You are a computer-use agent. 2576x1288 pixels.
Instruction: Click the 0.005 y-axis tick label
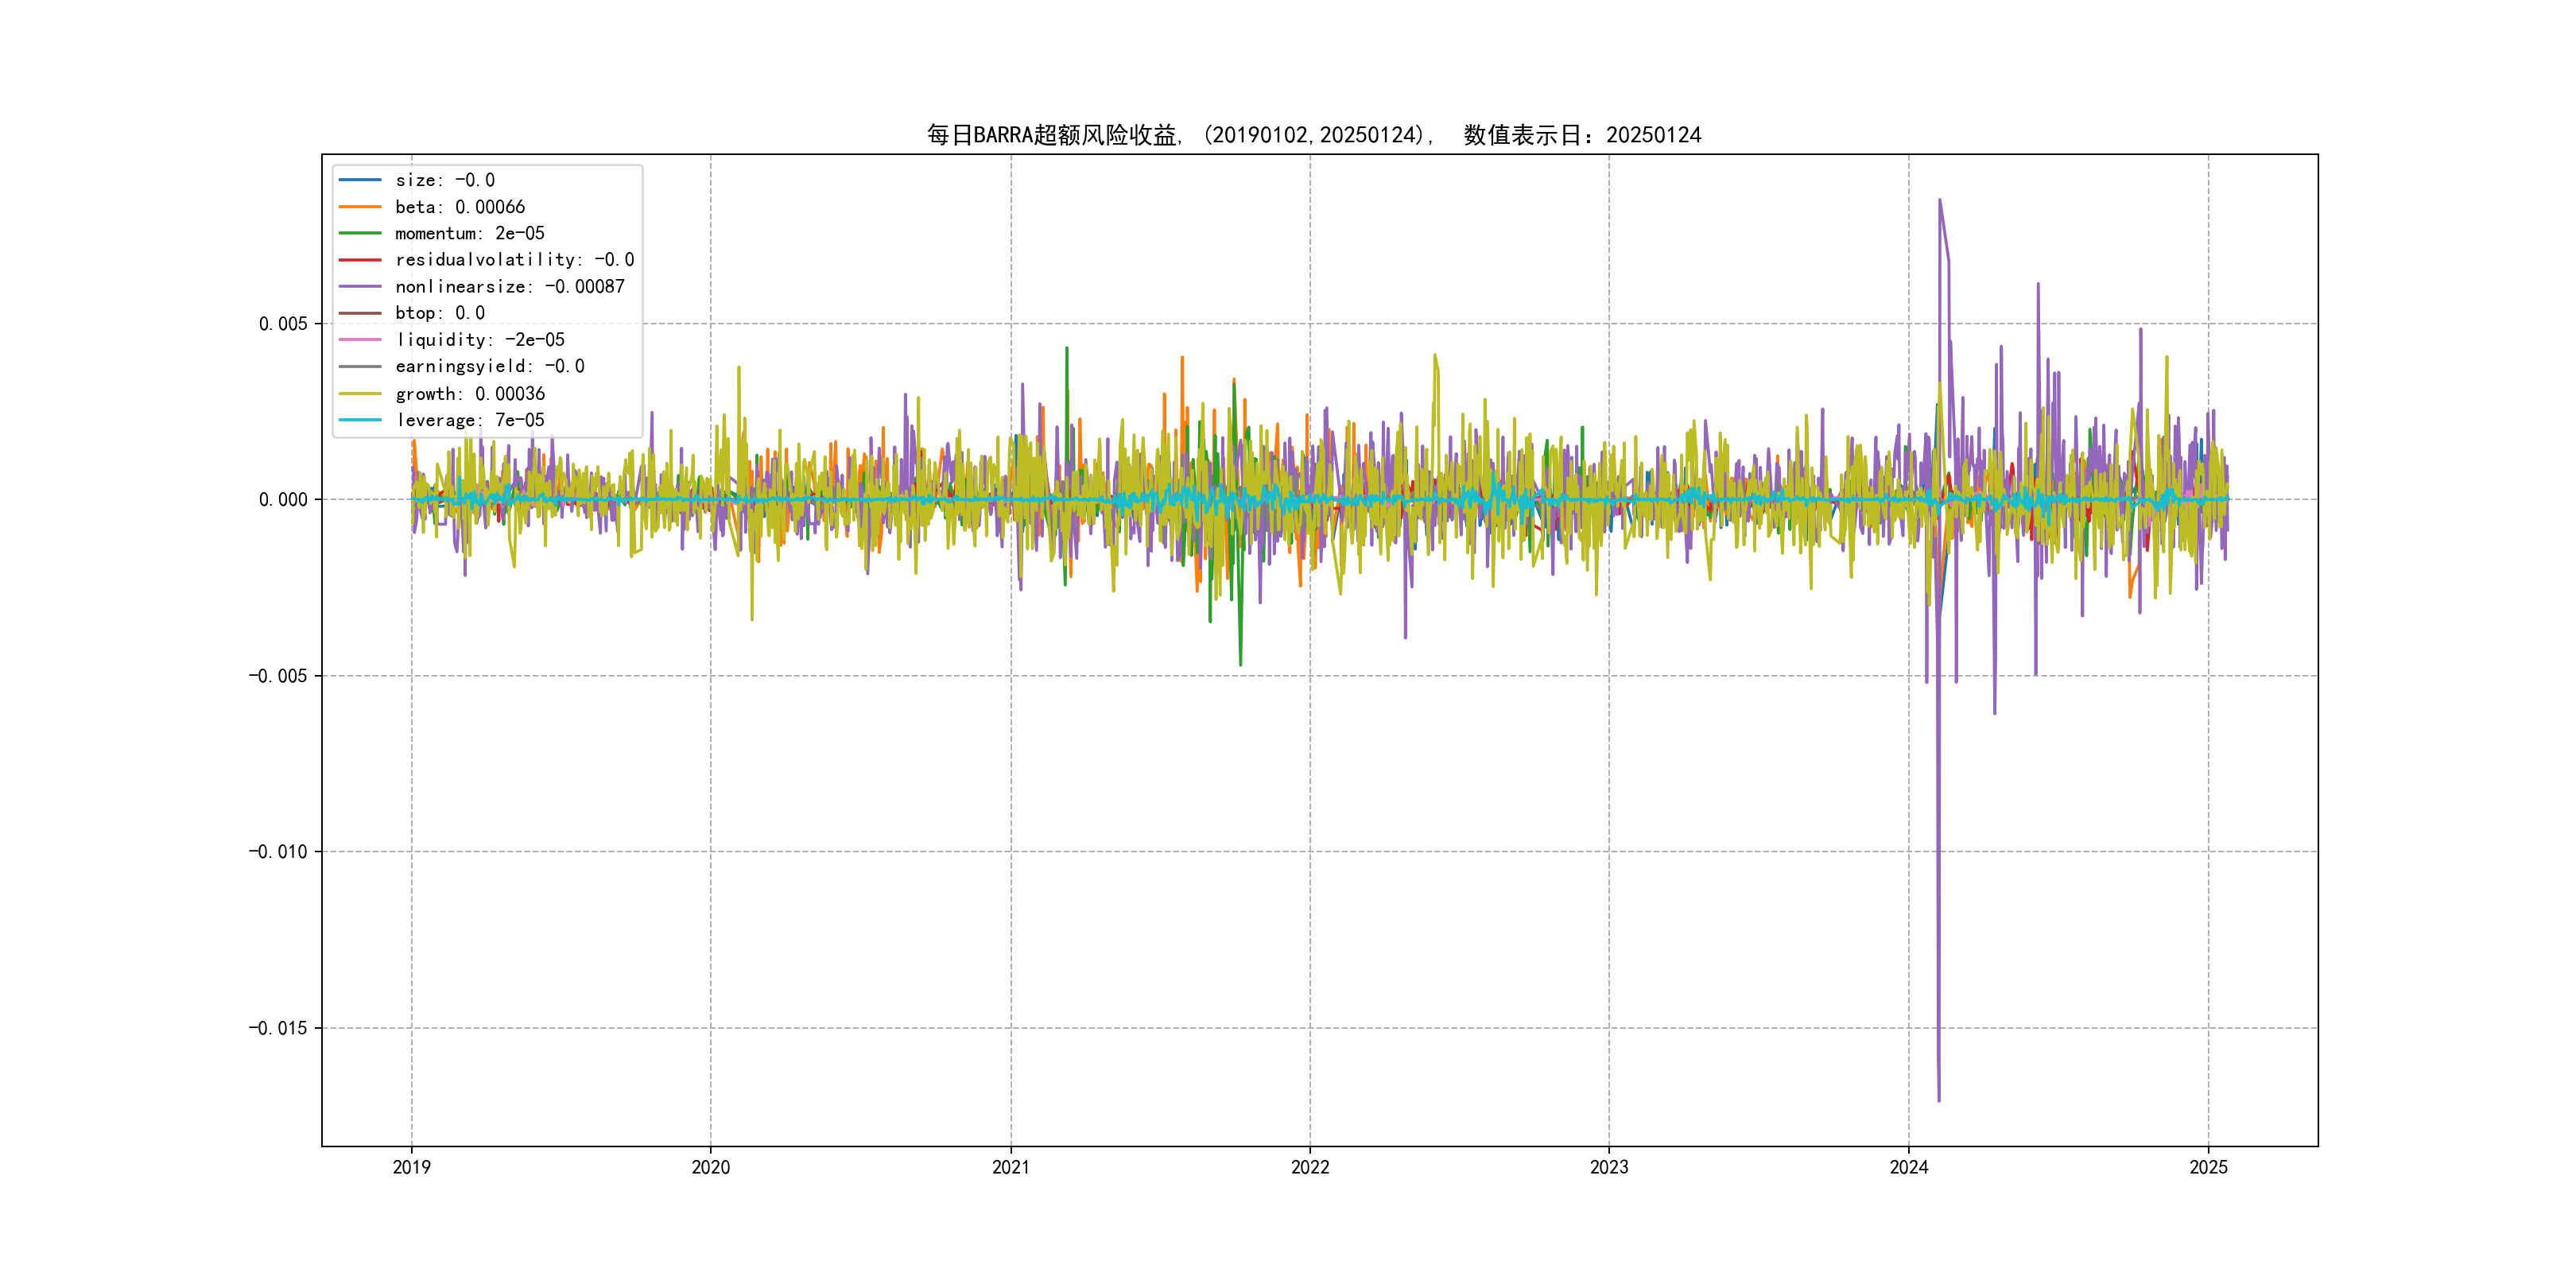[283, 324]
